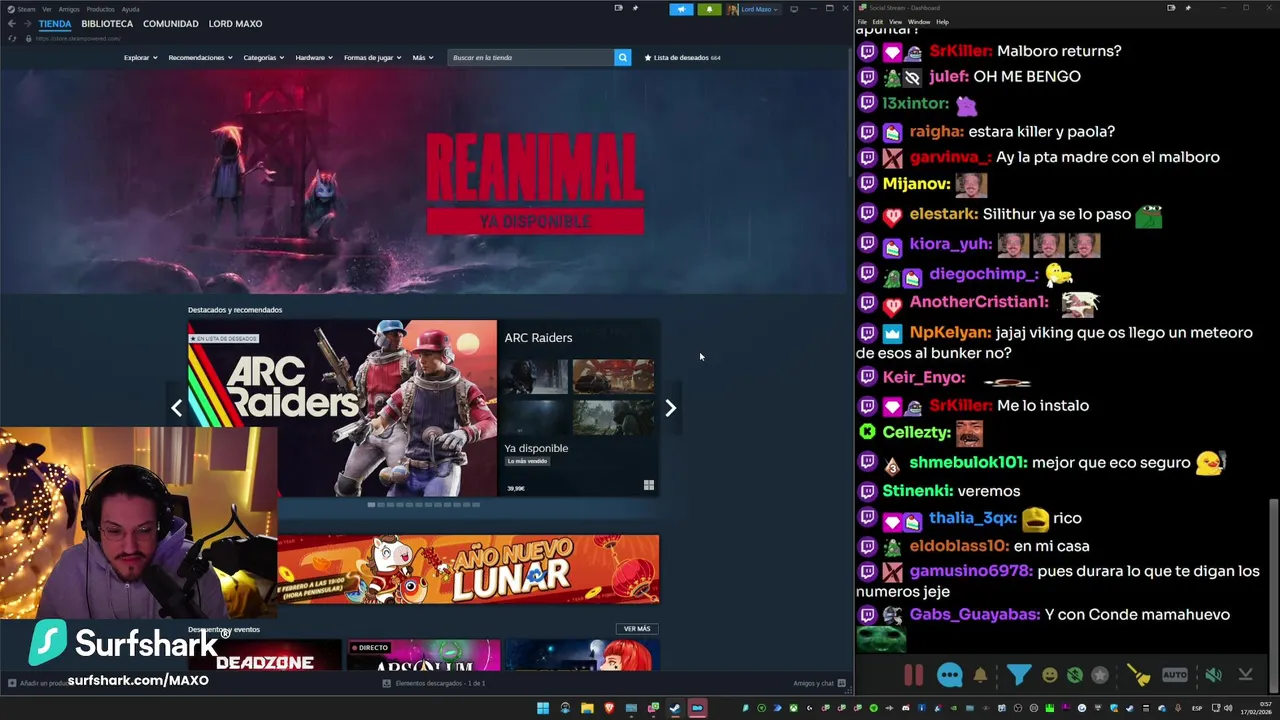Clear chat with the broom icon
The height and width of the screenshot is (720, 1280).
[x=1139, y=675]
